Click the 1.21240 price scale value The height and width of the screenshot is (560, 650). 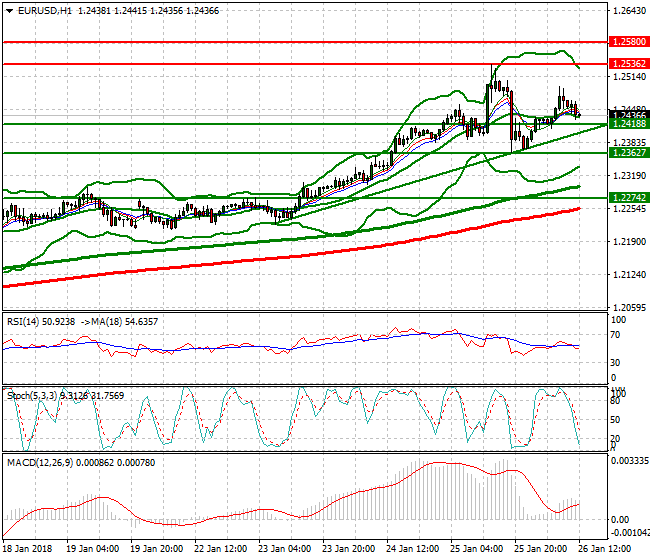coord(630,274)
